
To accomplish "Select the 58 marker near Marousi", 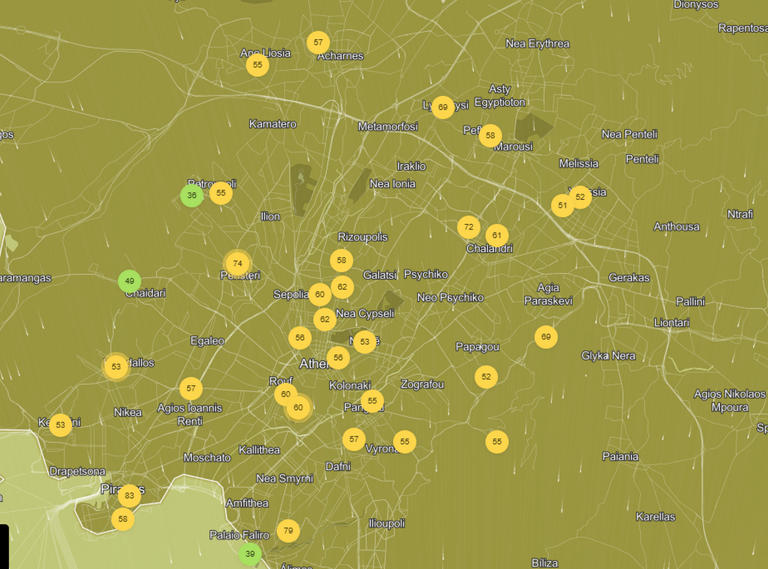I will click(x=489, y=135).
